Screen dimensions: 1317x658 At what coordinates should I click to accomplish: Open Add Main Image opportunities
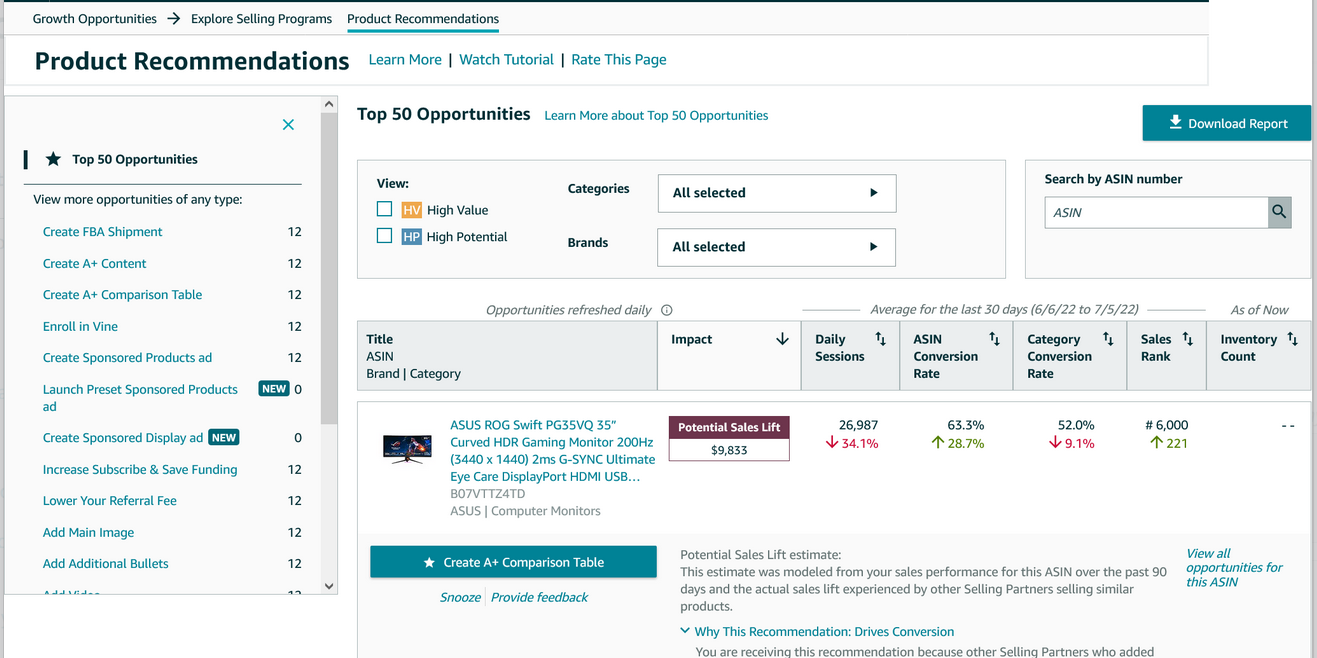89,533
